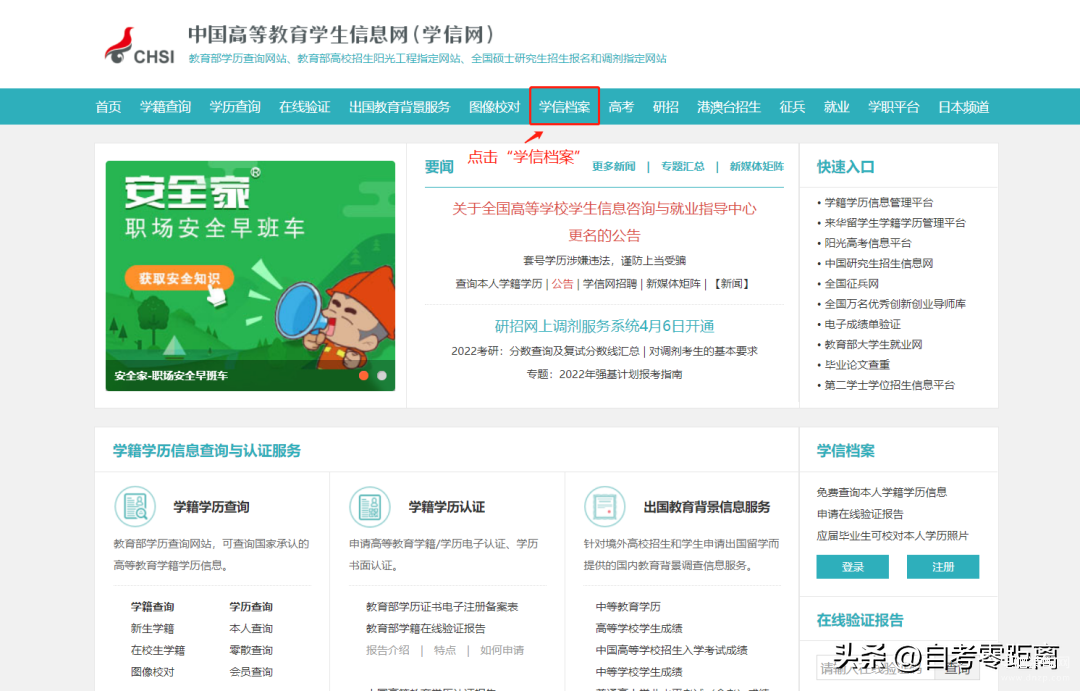Screen dimensions: 1080x691
Task: Open 学籍学历信息管理平台 quick link
Action: [x=879, y=203]
